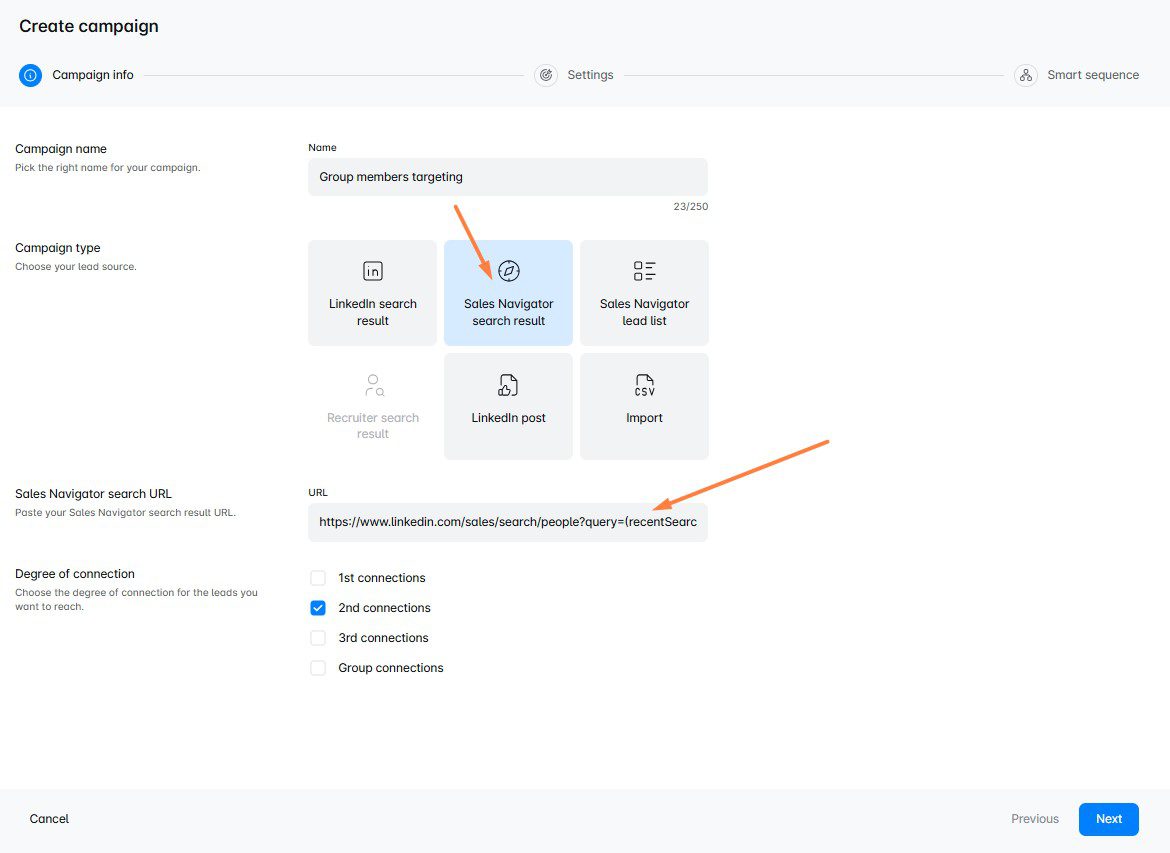Click 'Pick the right name for your campaign.' text

[x=107, y=167]
